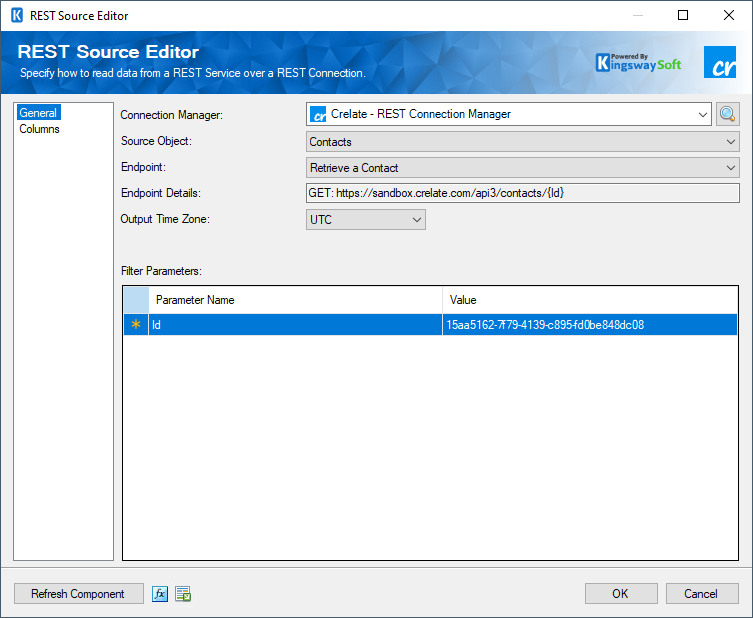
Task: Click the Source Object label
Action: point(156,141)
